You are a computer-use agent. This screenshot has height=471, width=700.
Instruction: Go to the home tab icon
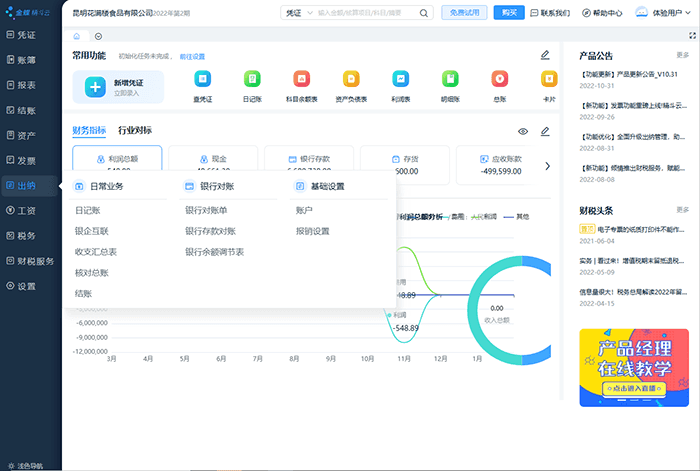coord(77,36)
